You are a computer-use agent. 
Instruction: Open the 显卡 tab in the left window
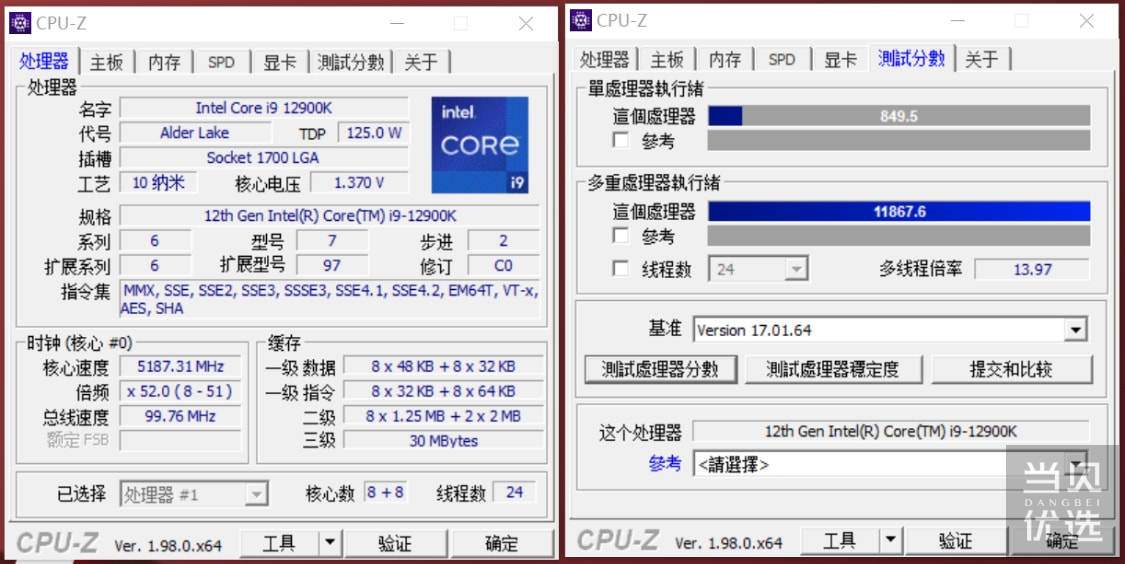click(280, 62)
